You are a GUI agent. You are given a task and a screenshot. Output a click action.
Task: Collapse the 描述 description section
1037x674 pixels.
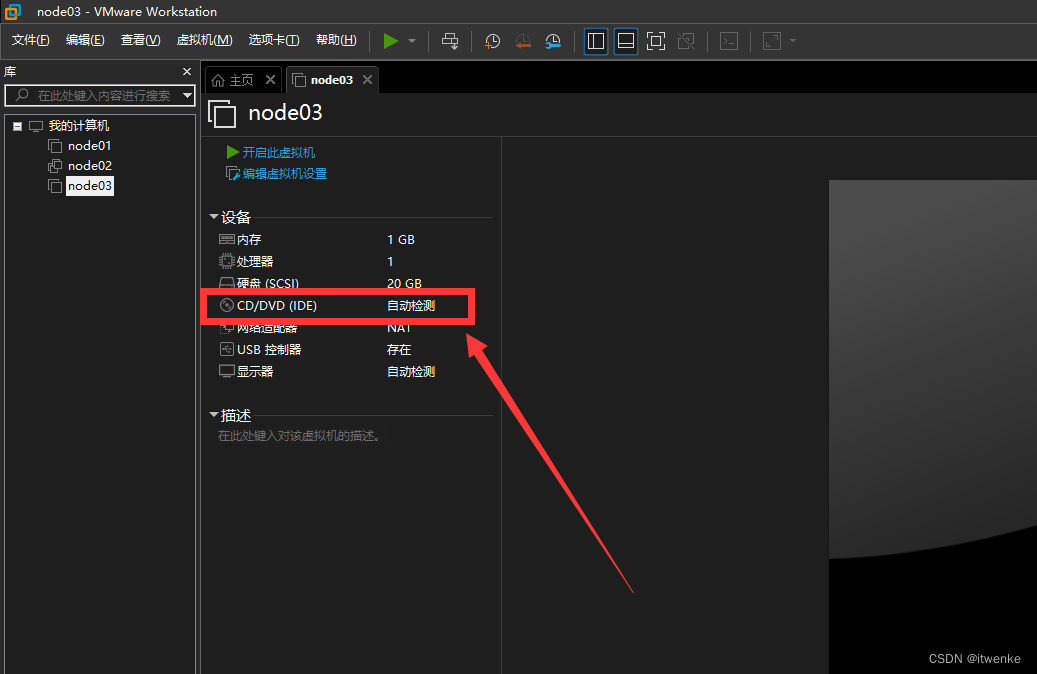click(x=214, y=415)
